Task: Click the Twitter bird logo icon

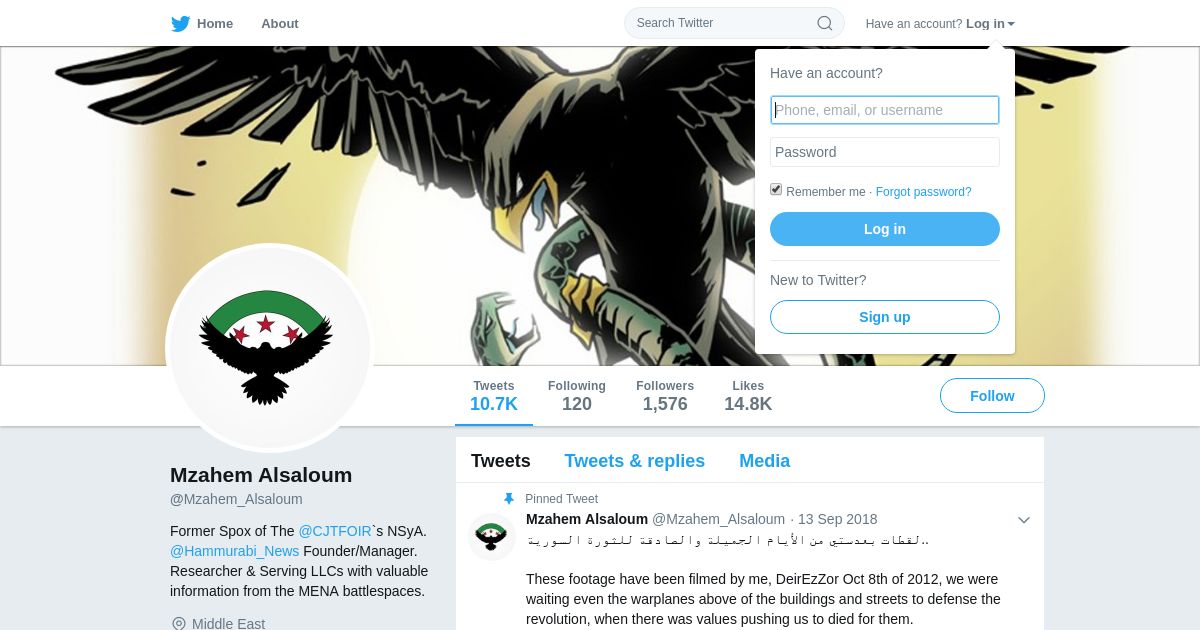Action: pyautogui.click(x=180, y=23)
